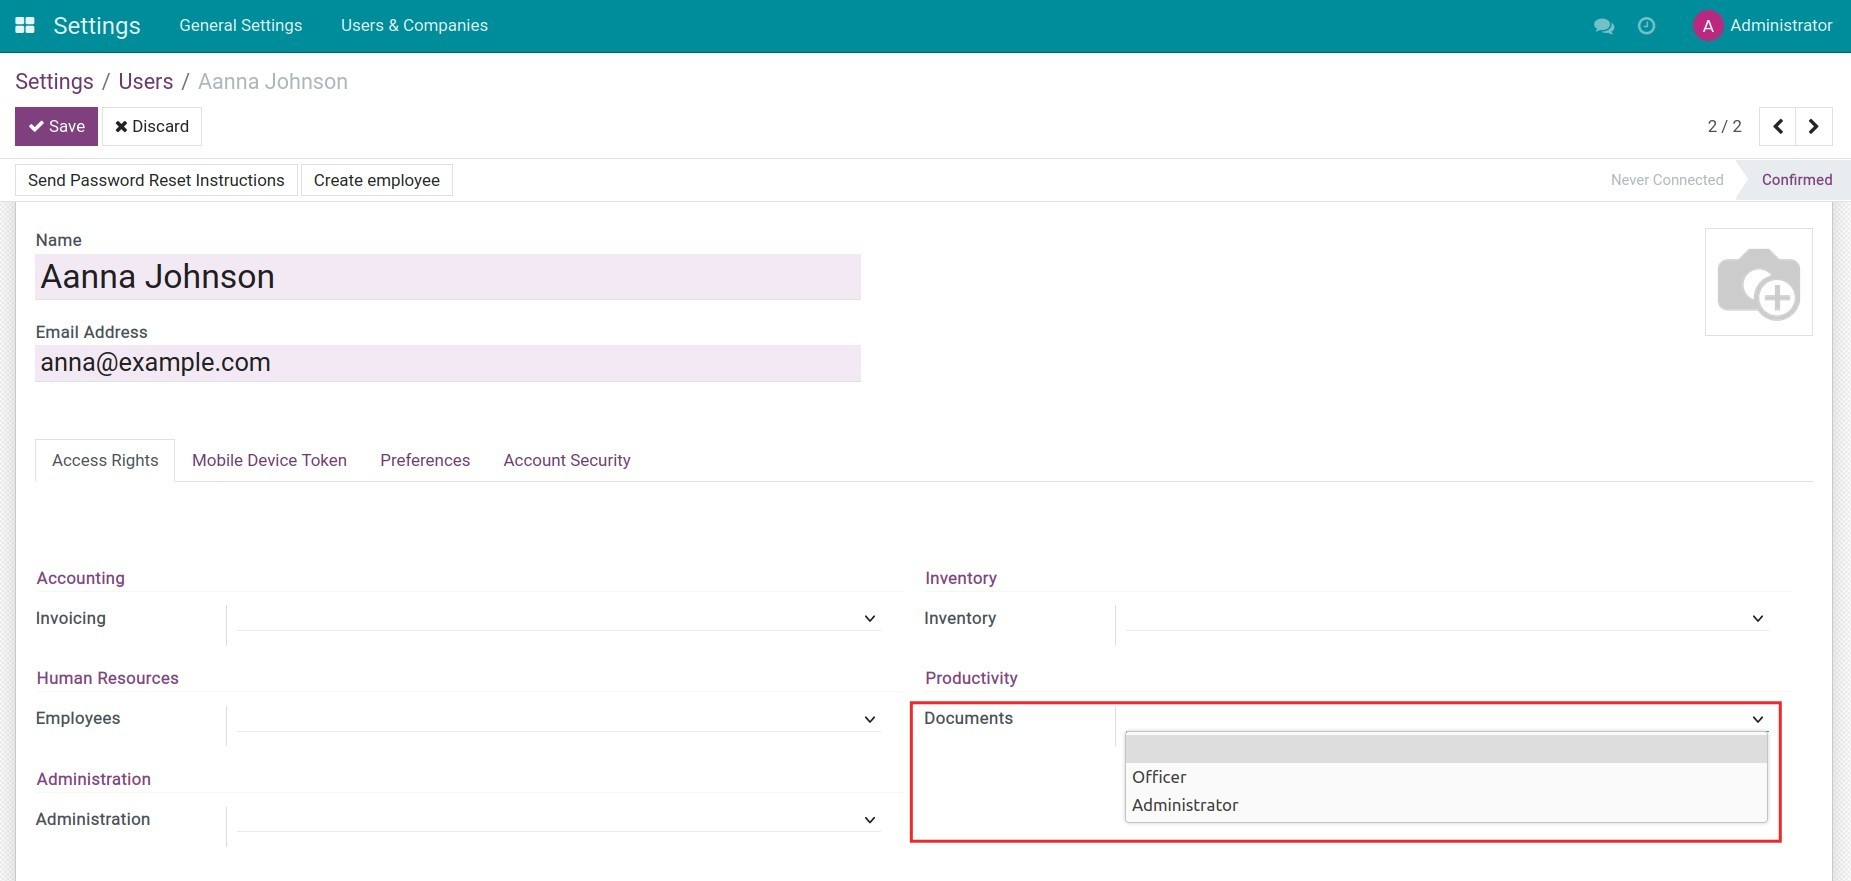
Task: Click Send Password Reset Instructions
Action: [156, 180]
